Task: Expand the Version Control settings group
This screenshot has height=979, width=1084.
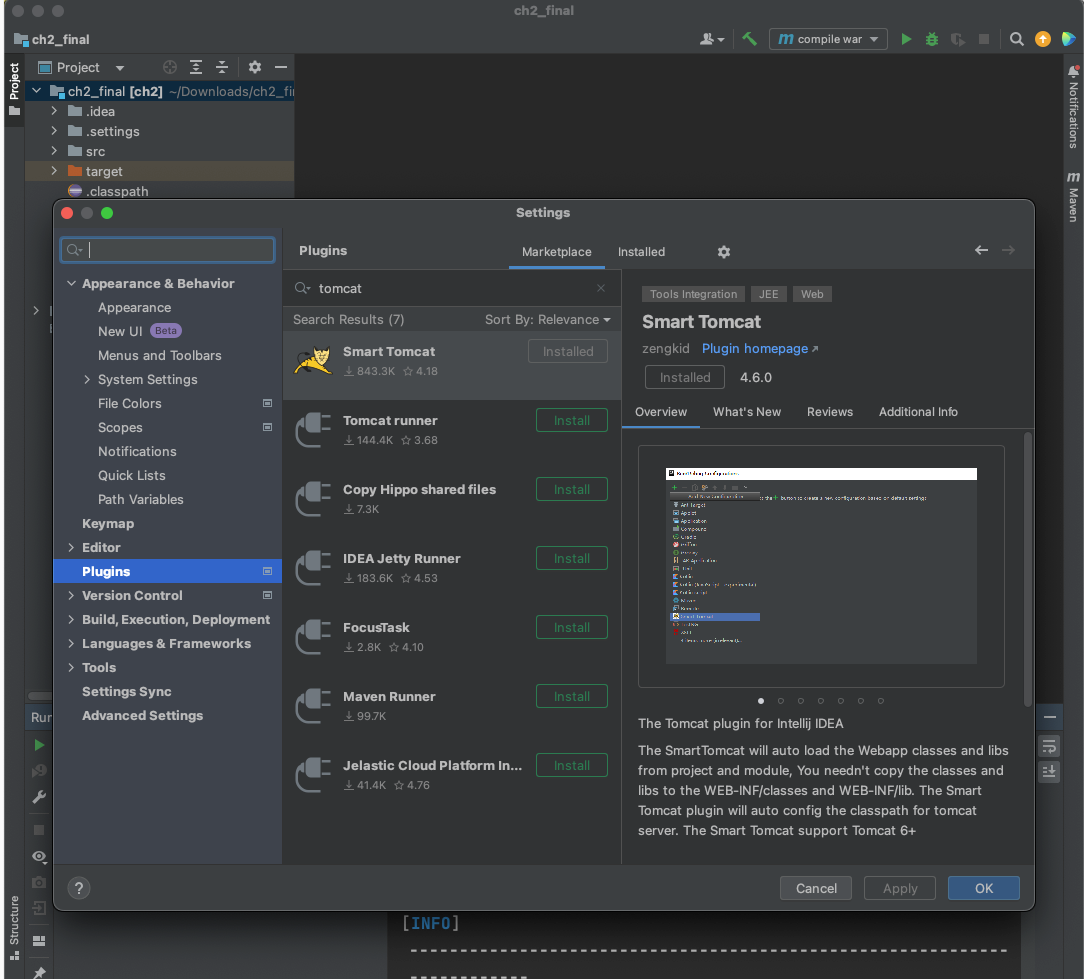Action: pos(71,595)
